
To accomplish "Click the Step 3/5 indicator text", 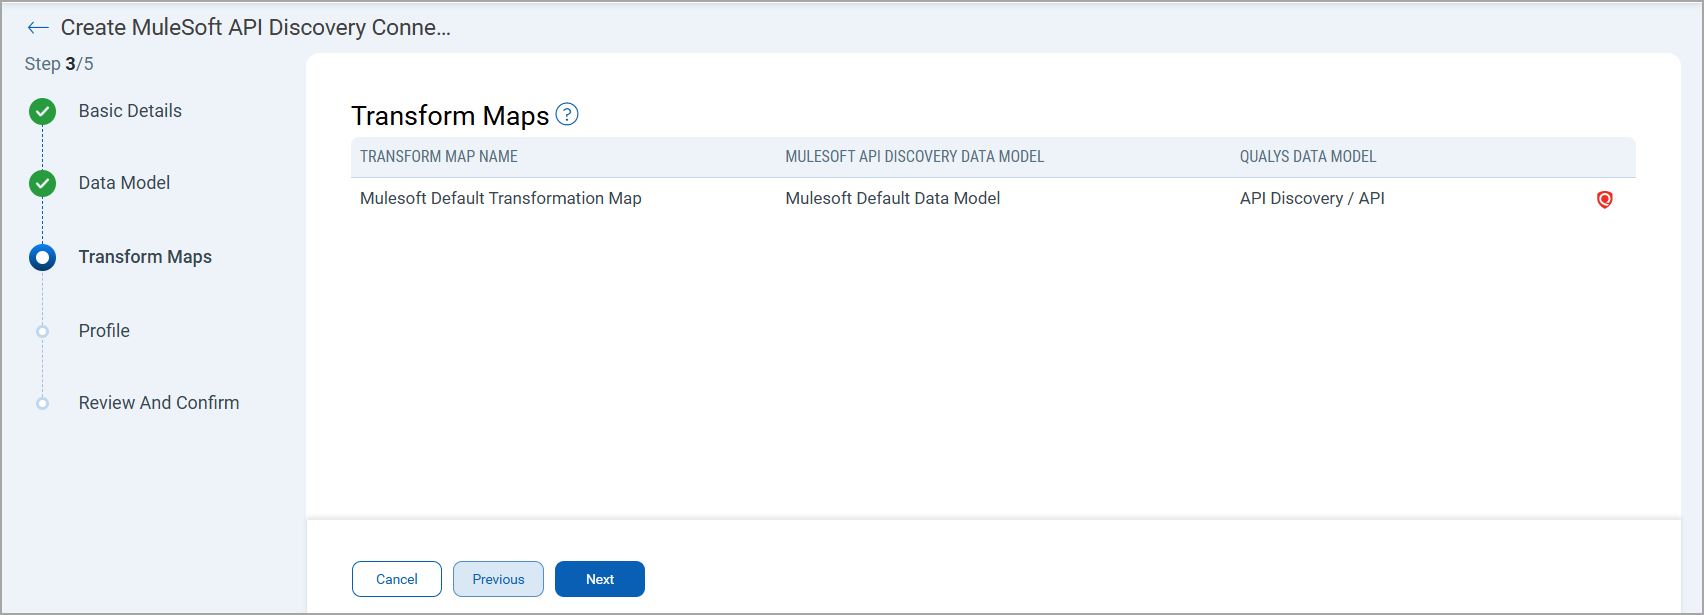I will click(59, 64).
